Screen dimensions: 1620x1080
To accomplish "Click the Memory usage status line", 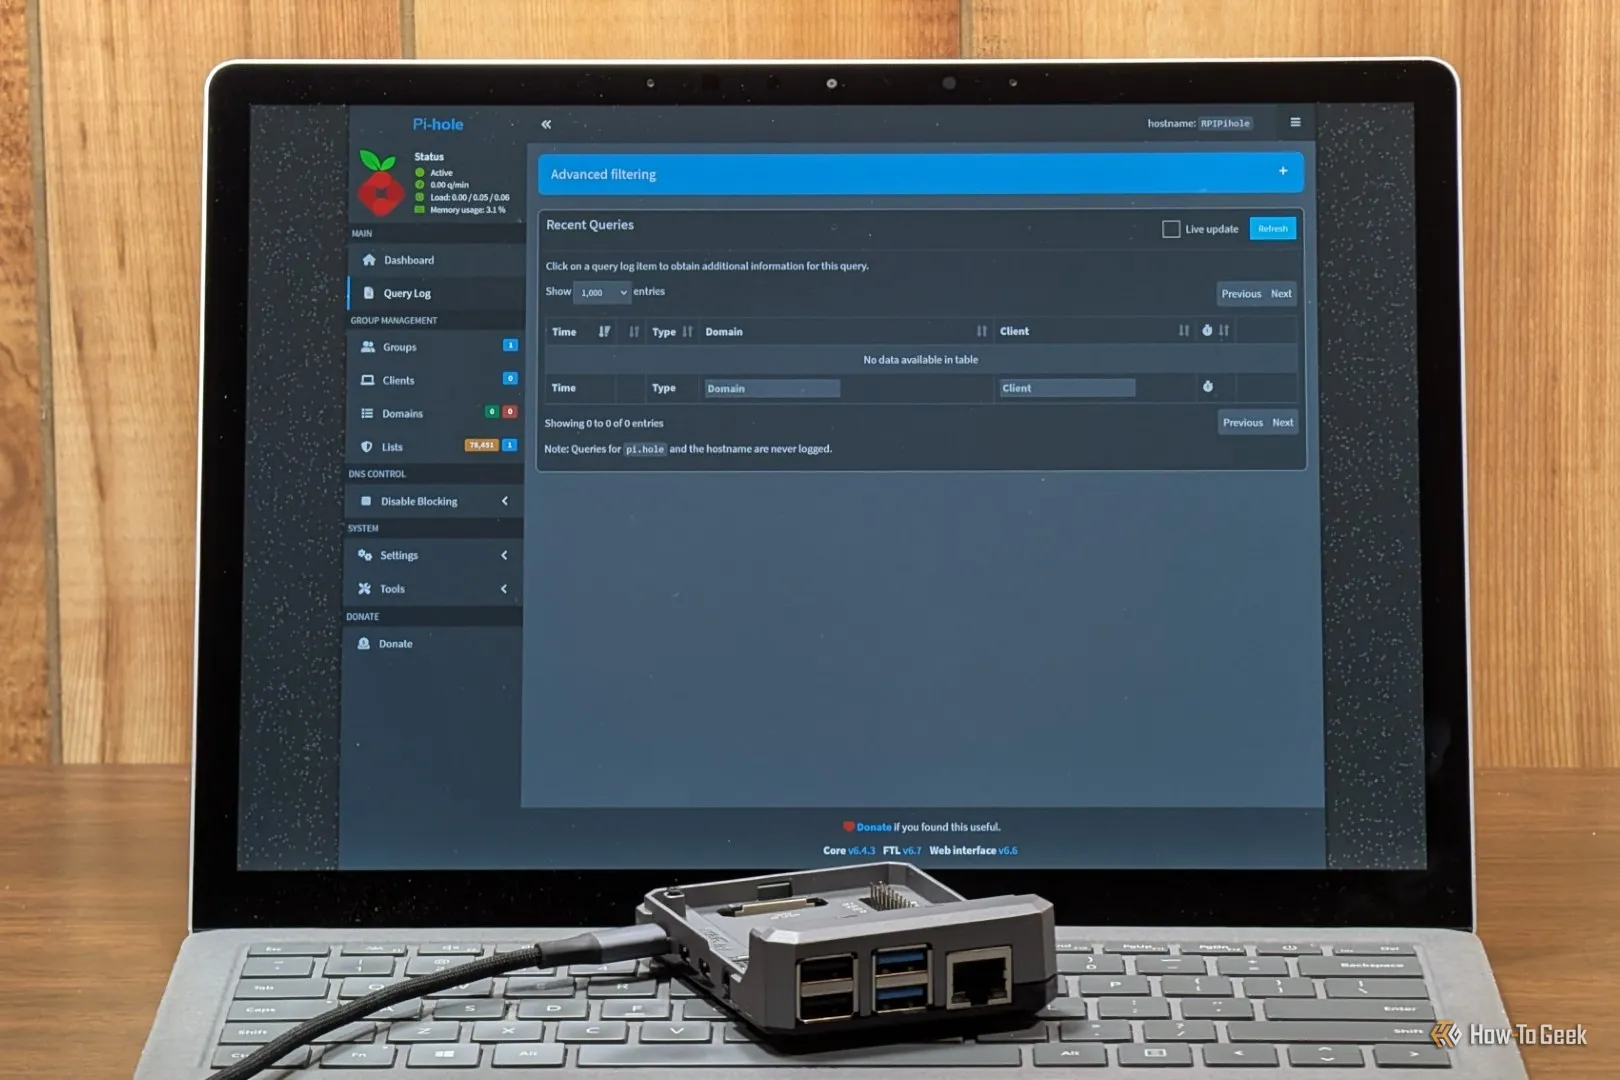I will pos(460,210).
